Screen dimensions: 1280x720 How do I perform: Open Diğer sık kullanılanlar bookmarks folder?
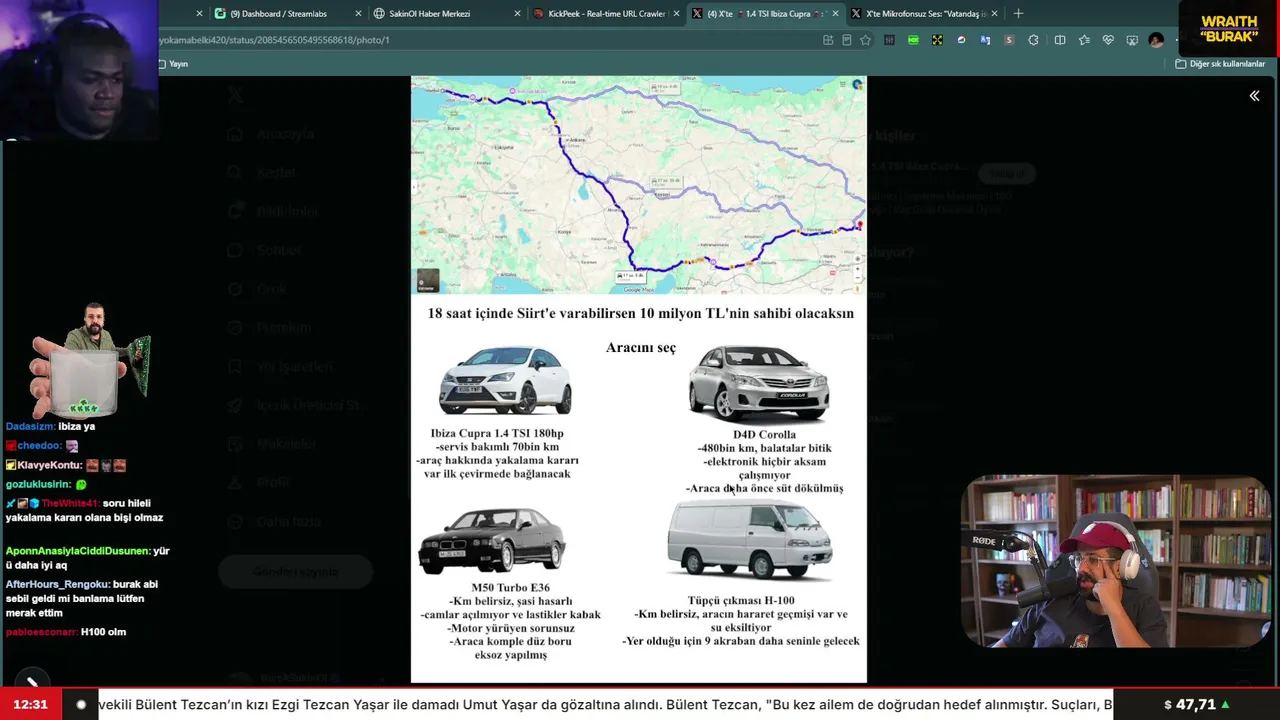click(1220, 64)
